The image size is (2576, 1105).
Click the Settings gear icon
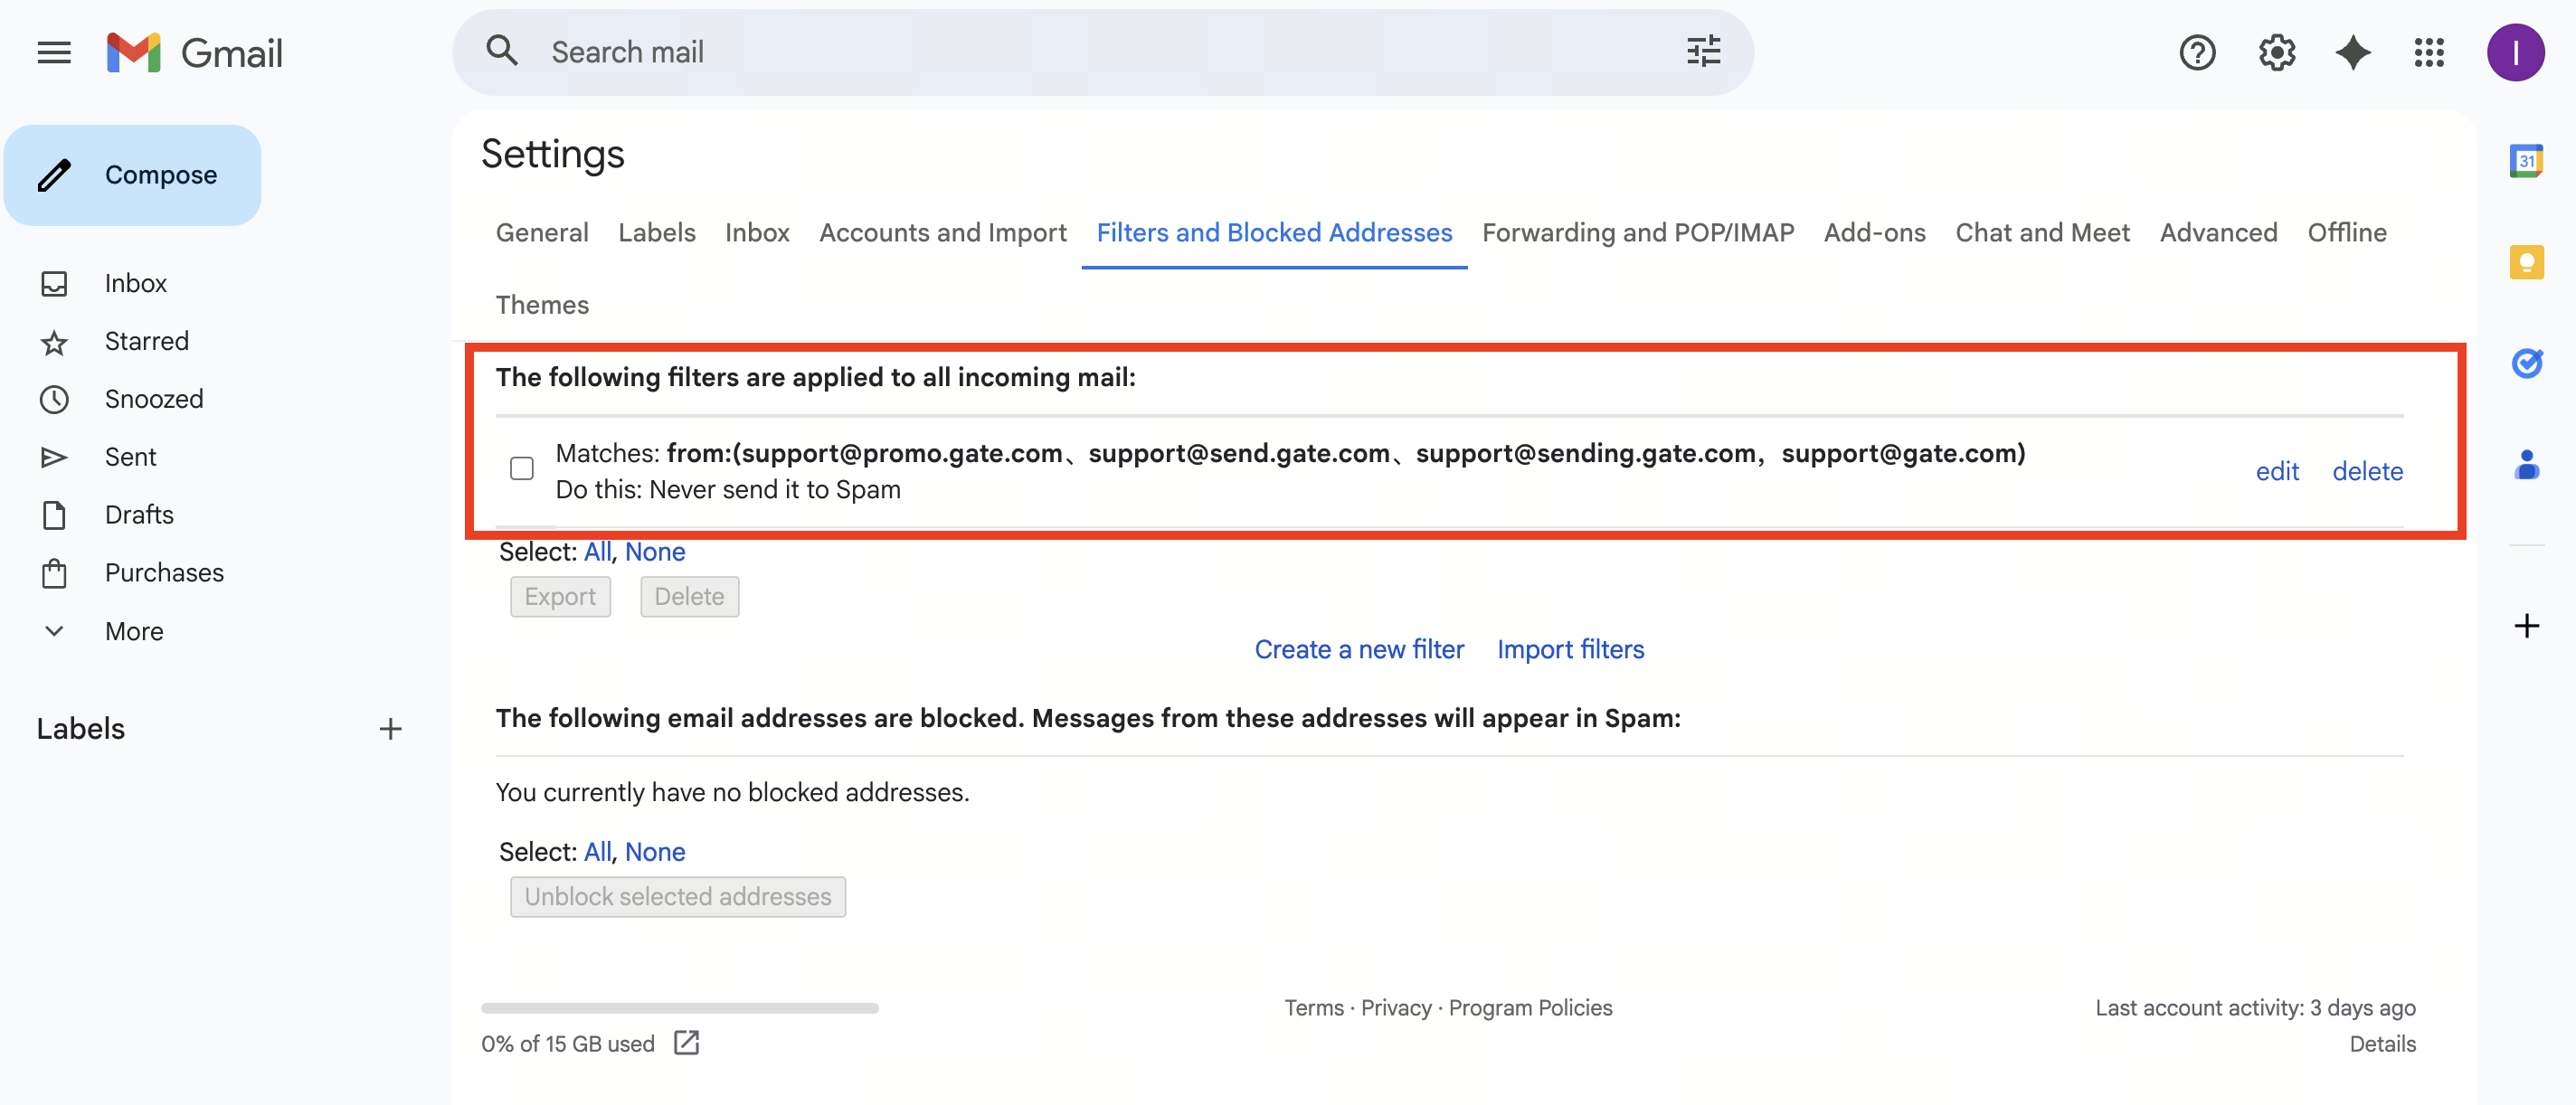coord(2276,52)
